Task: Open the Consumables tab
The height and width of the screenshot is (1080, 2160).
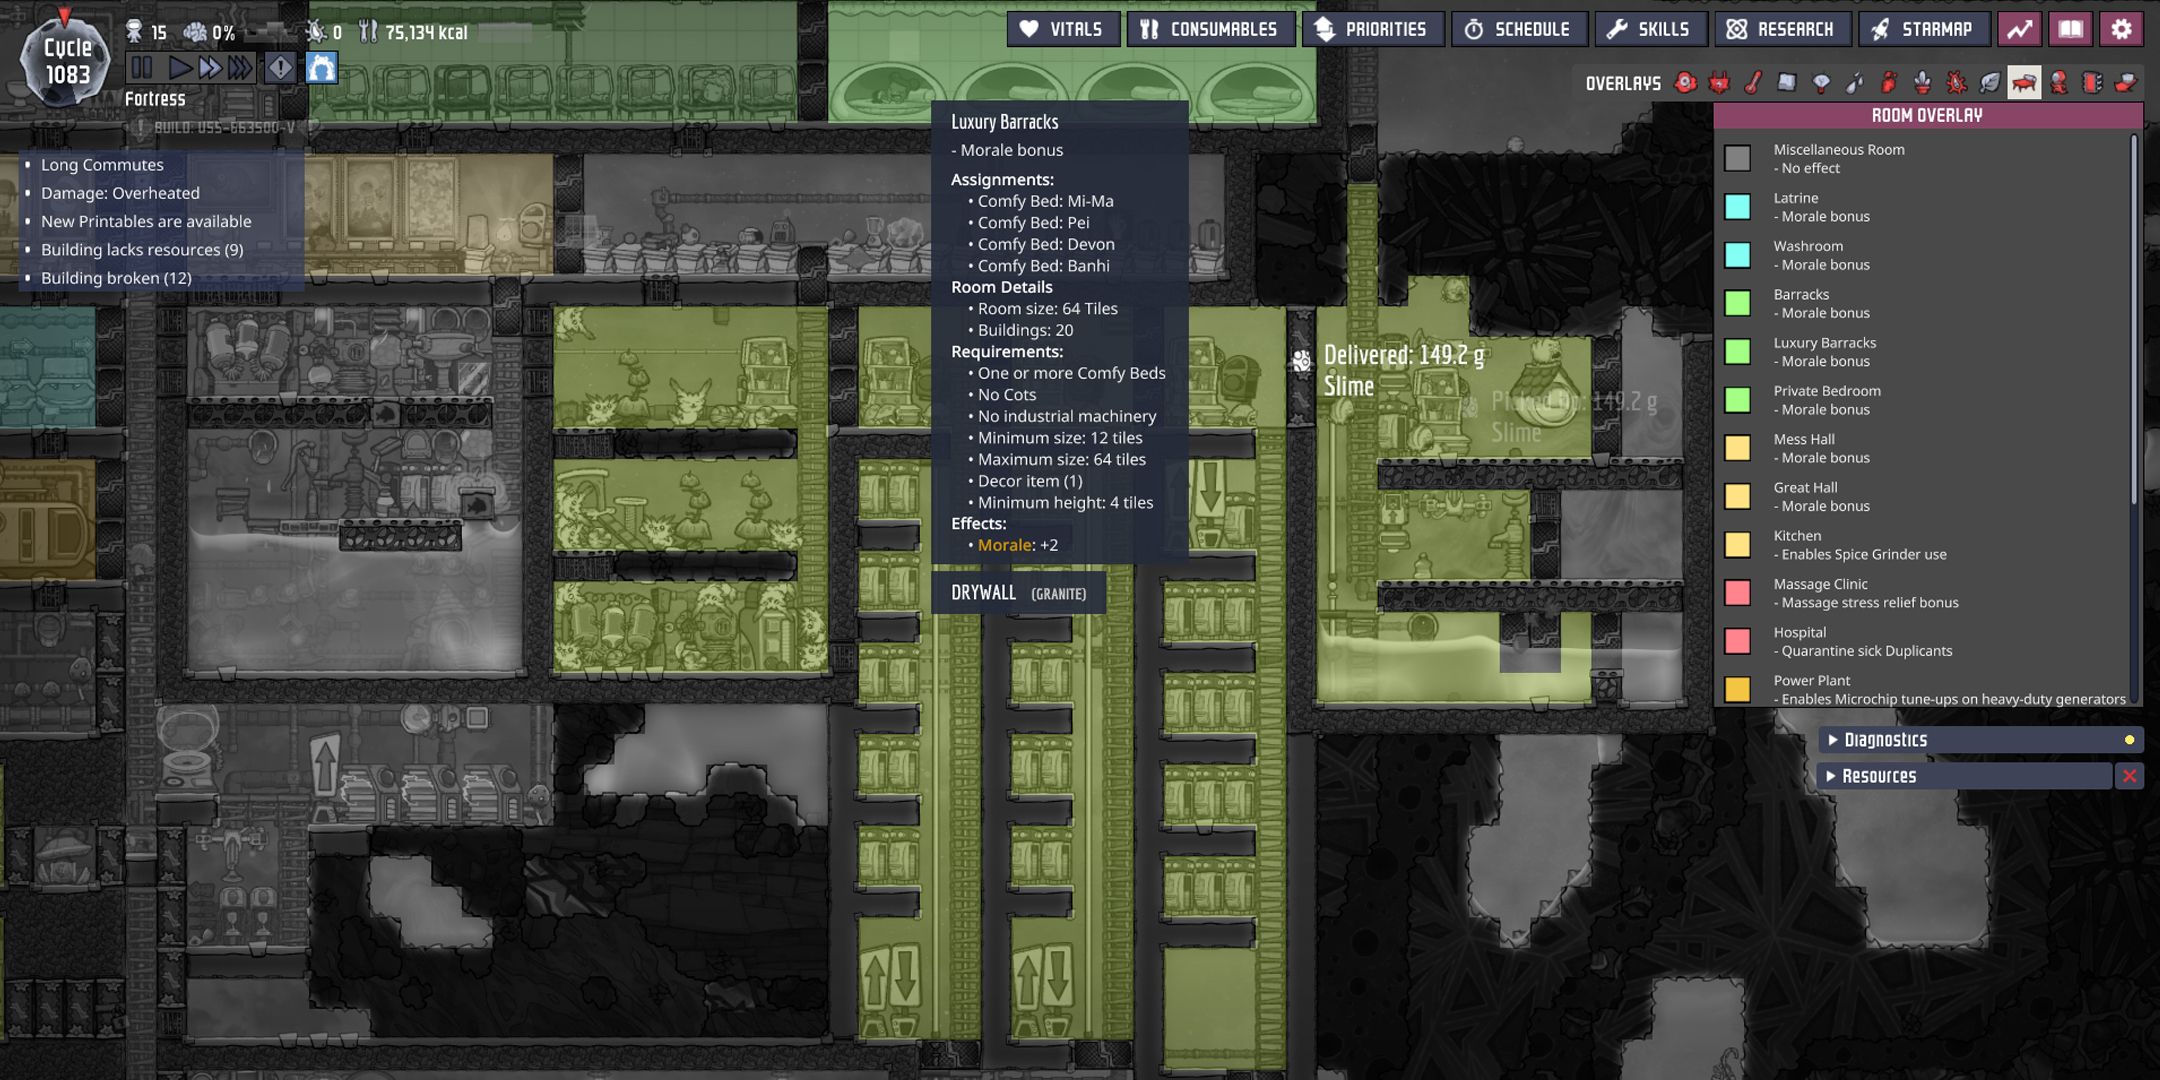Action: 1210,29
